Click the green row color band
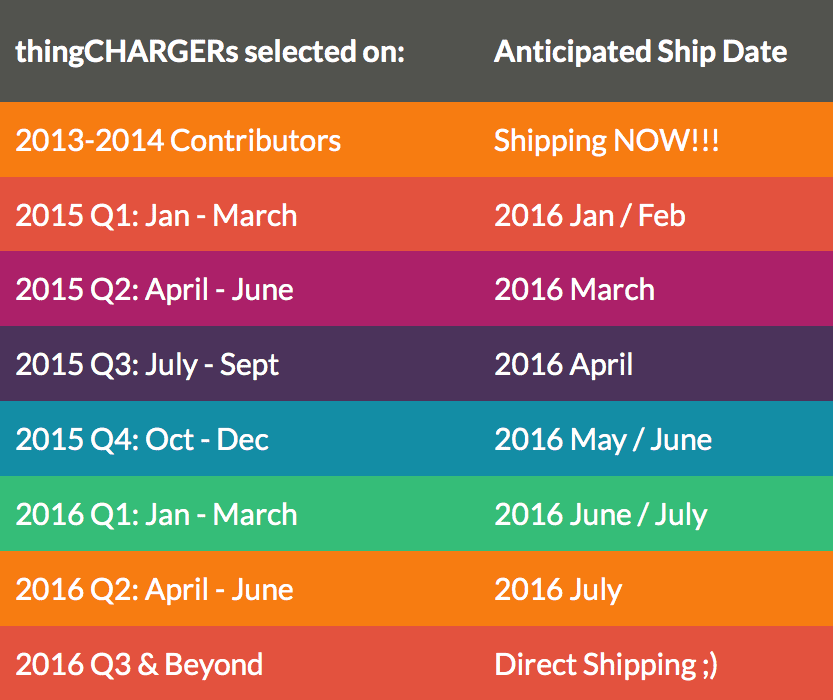The height and width of the screenshot is (700, 833). [416, 514]
